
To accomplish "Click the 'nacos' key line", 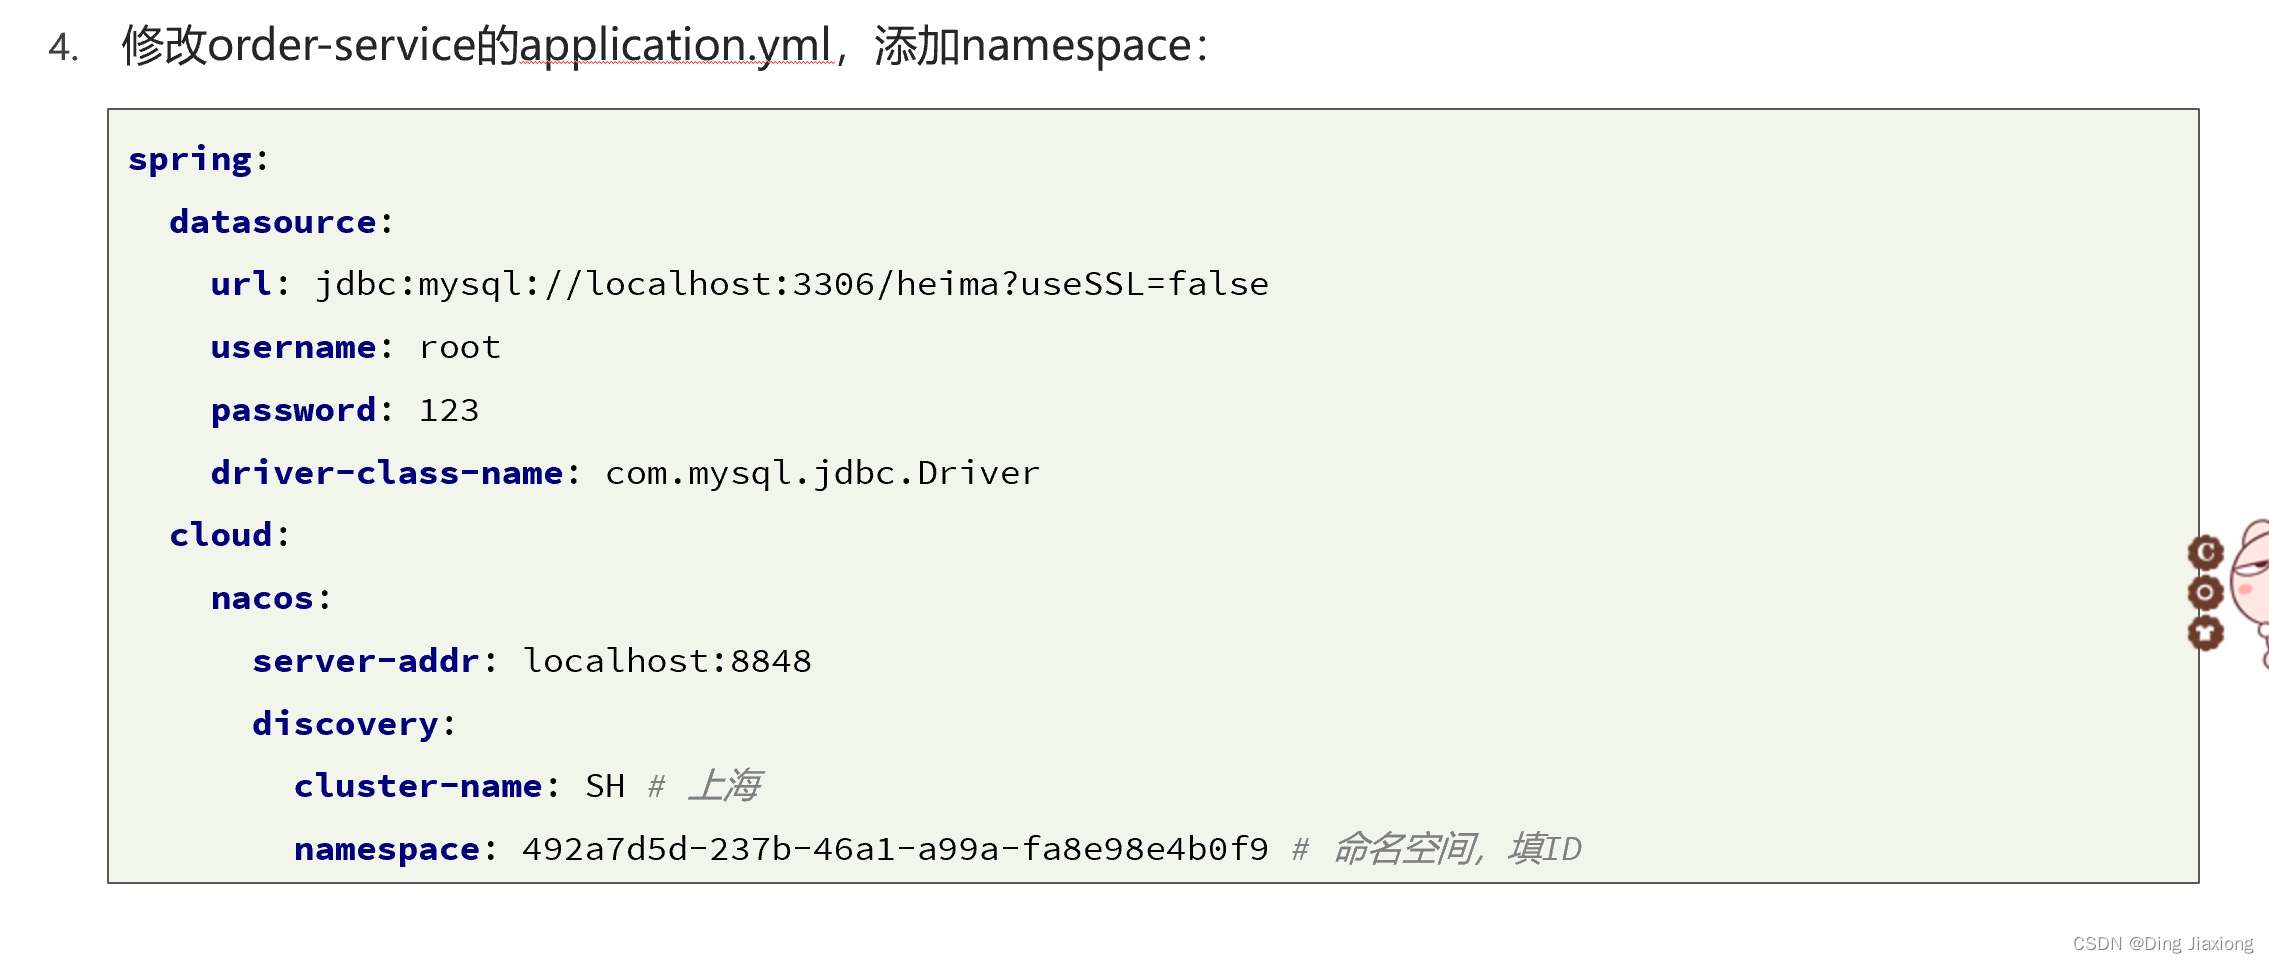I will (271, 598).
